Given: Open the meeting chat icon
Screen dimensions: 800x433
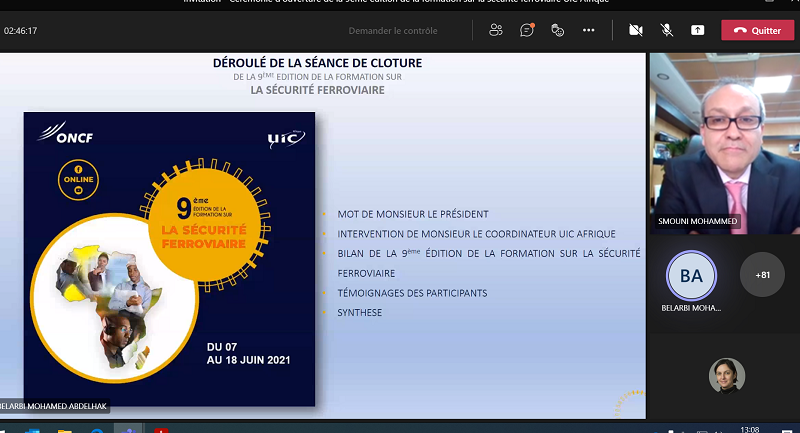Looking at the screenshot, I should pyautogui.click(x=527, y=31).
